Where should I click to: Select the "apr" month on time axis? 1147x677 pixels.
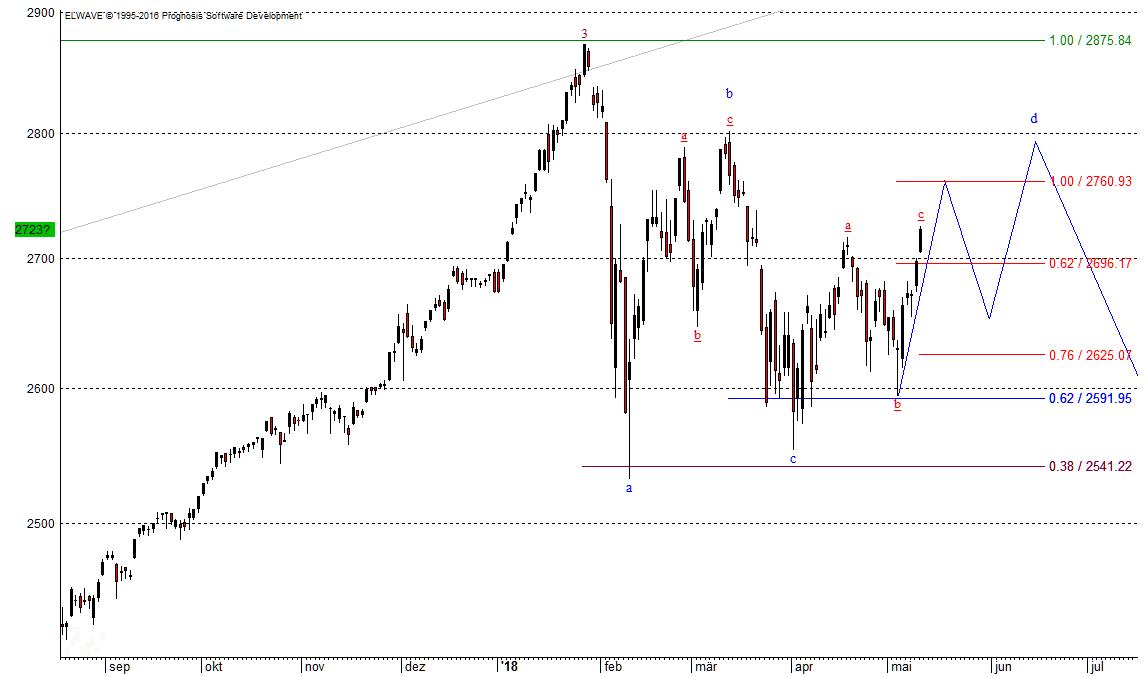pos(804,667)
